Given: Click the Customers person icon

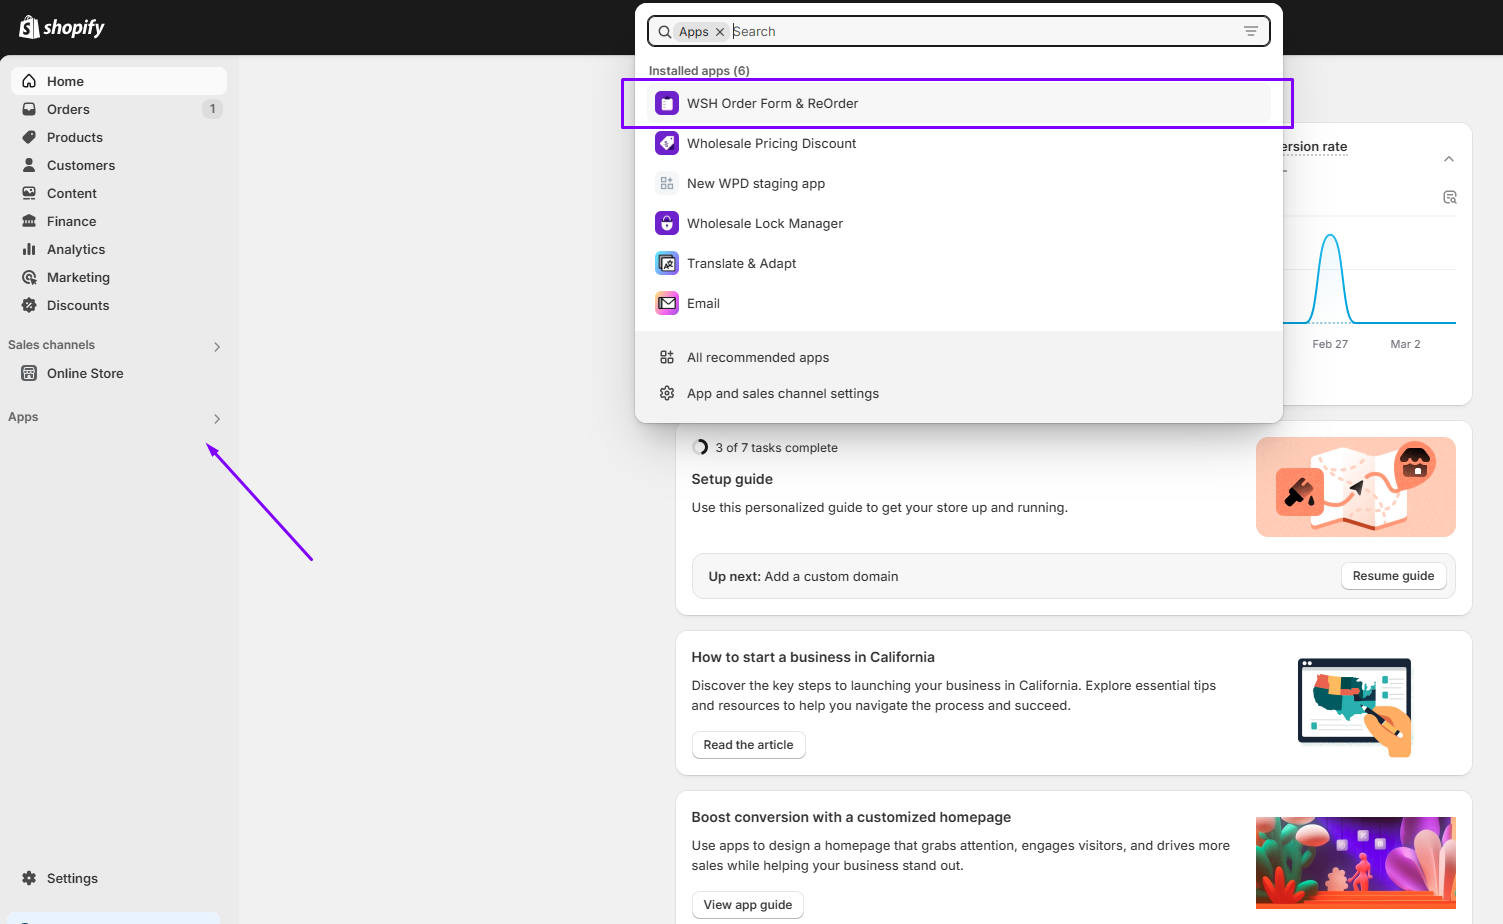Looking at the screenshot, I should (29, 165).
